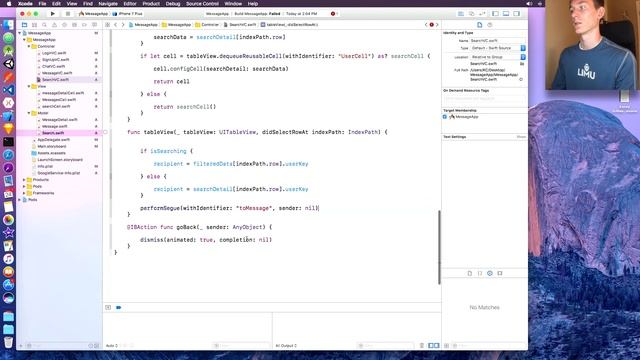Open the Type dropdown (Default - Swift Source)
This screenshot has width=640, height=360.
coord(498,48)
